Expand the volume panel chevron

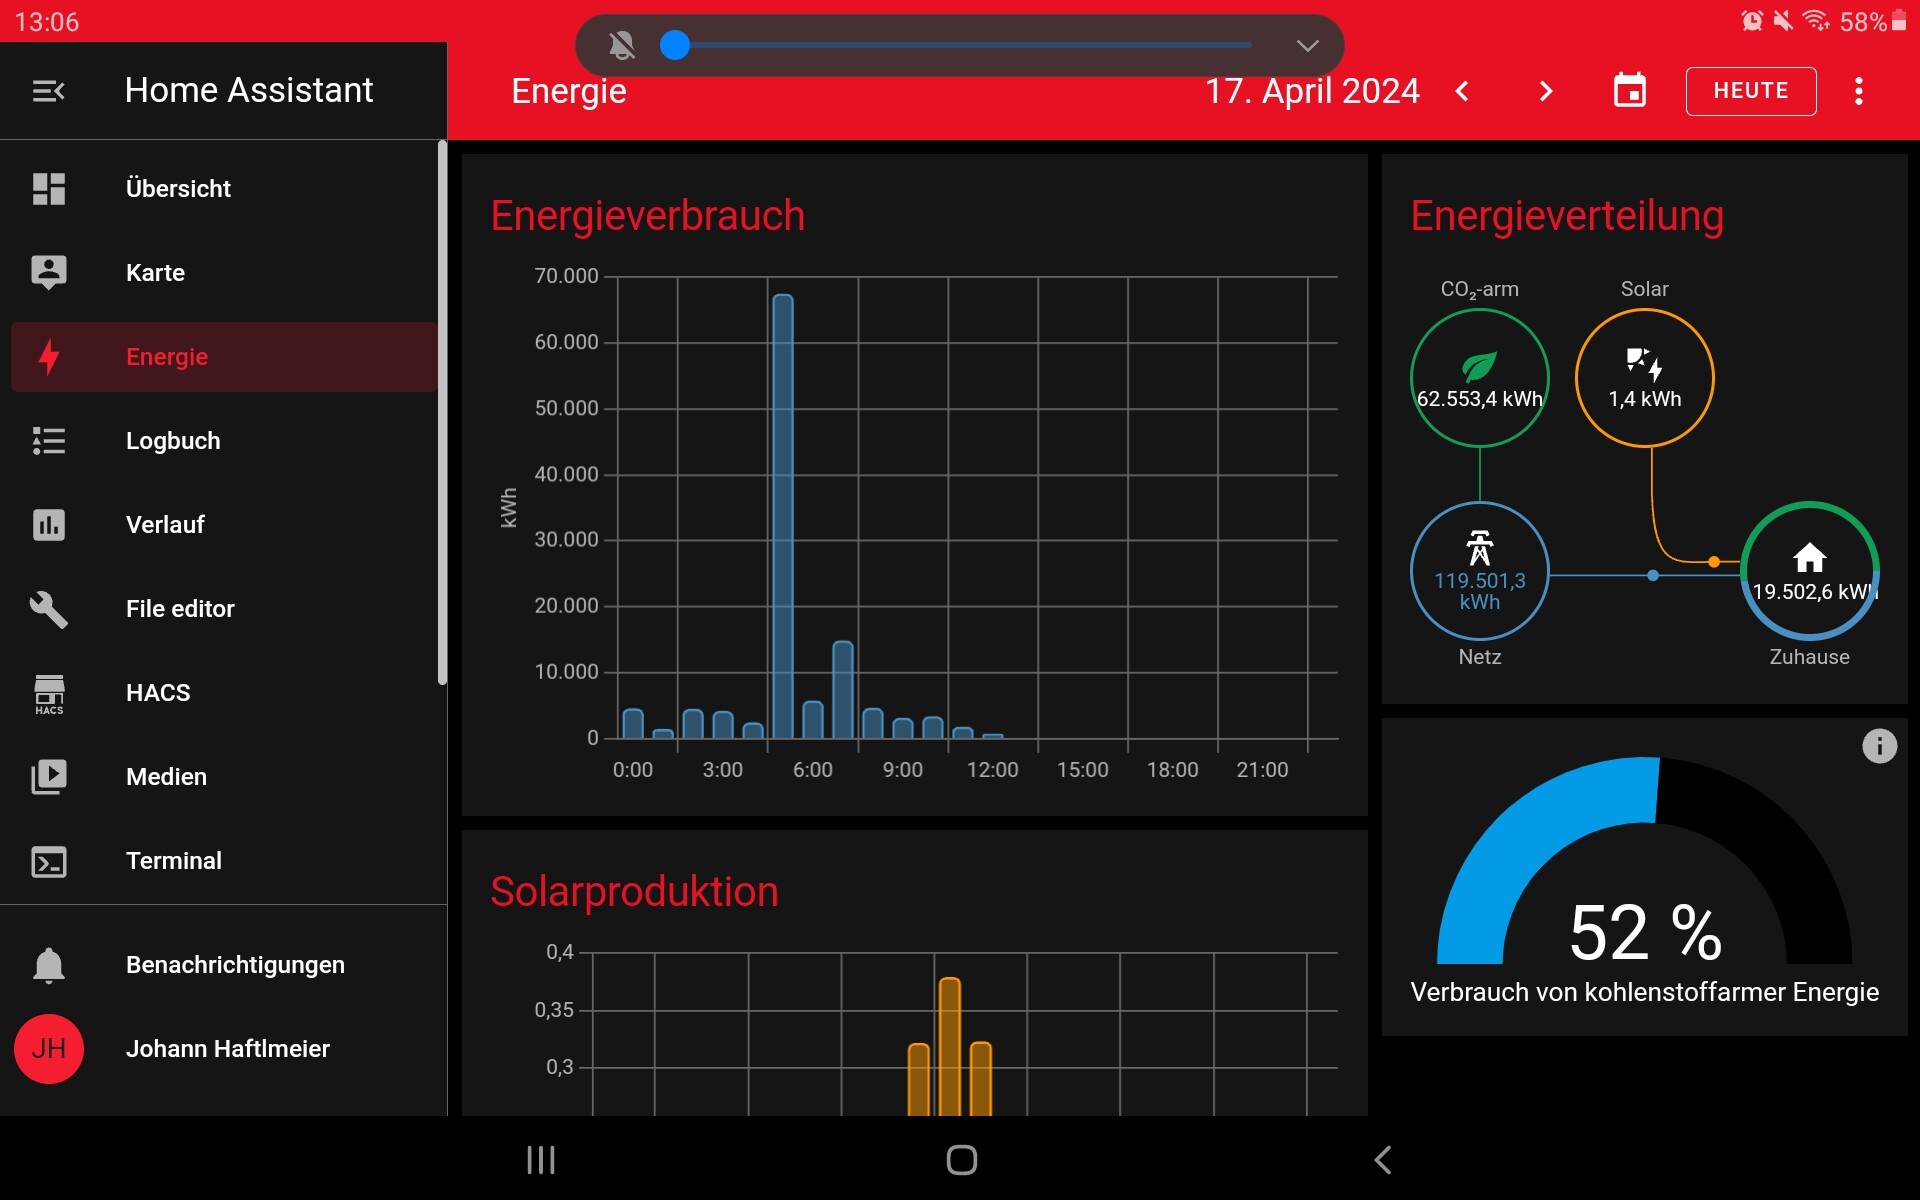[x=1307, y=45]
